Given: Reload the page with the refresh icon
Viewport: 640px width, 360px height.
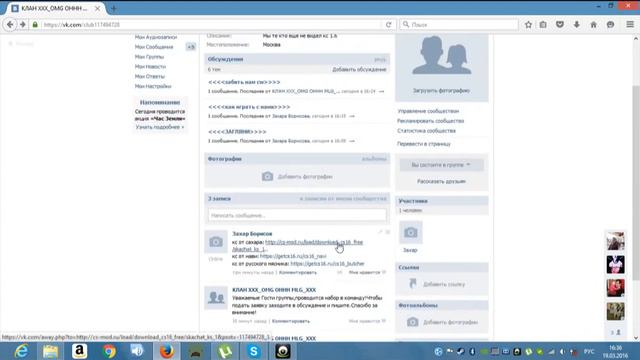Looking at the screenshot, I should pos(389,24).
